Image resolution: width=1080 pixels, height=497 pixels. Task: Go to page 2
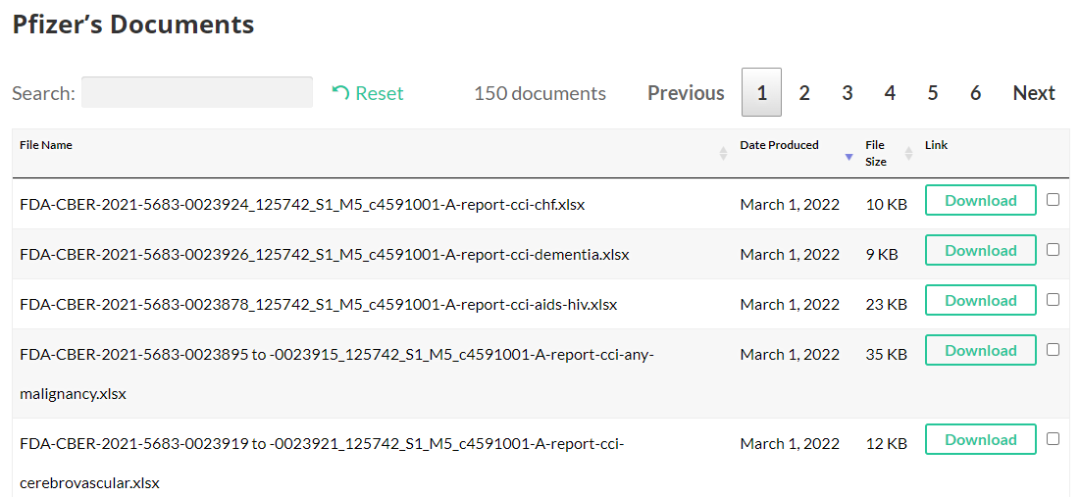tap(804, 93)
